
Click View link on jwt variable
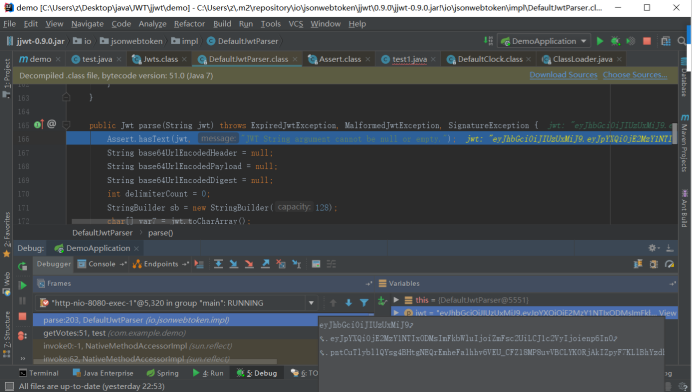click(x=667, y=313)
